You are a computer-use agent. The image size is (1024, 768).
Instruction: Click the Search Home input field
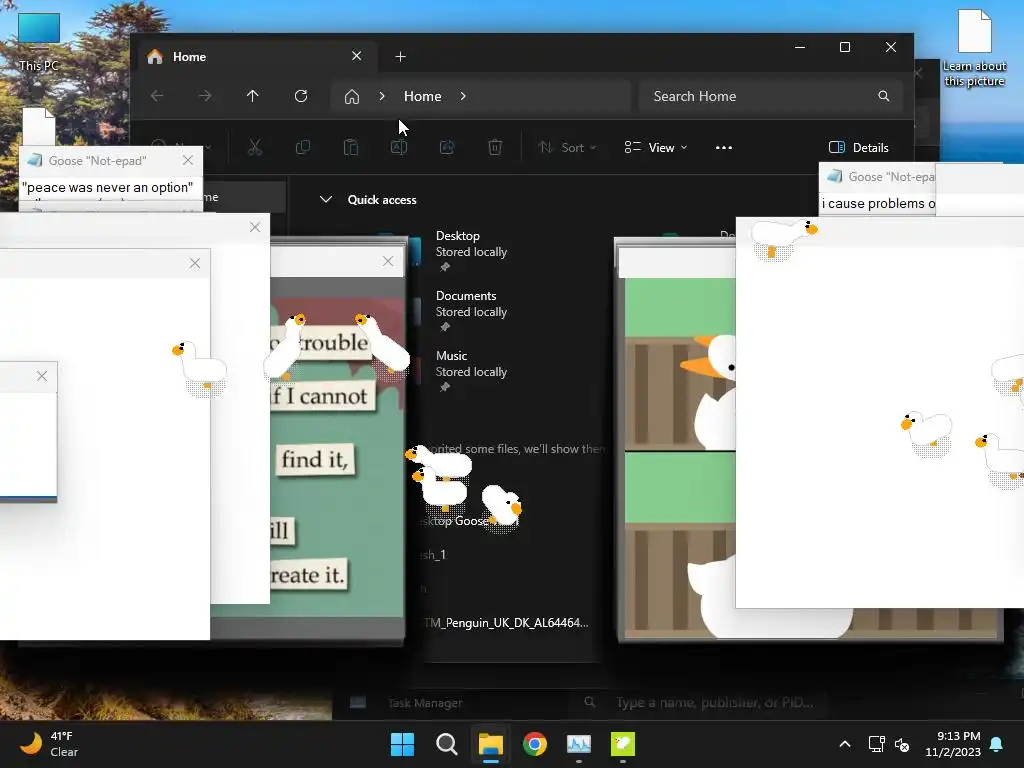[771, 97]
